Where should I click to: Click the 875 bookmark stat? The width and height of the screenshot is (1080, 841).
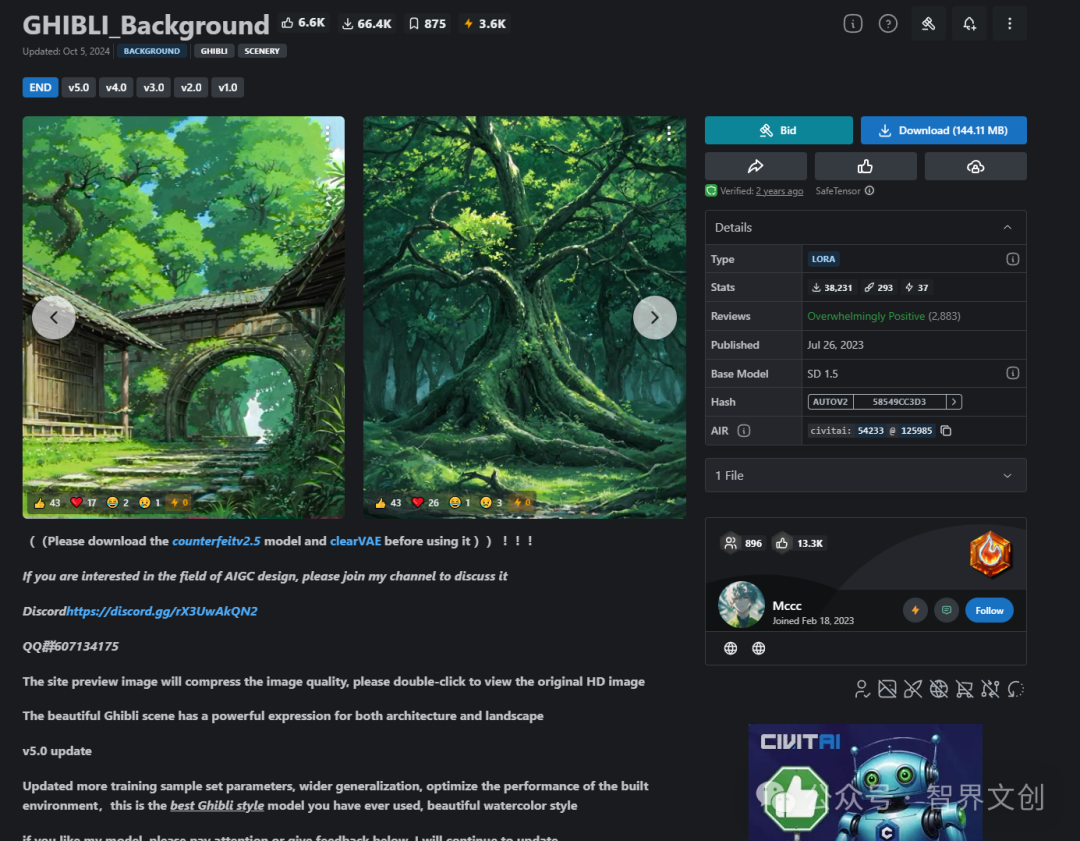(427, 23)
